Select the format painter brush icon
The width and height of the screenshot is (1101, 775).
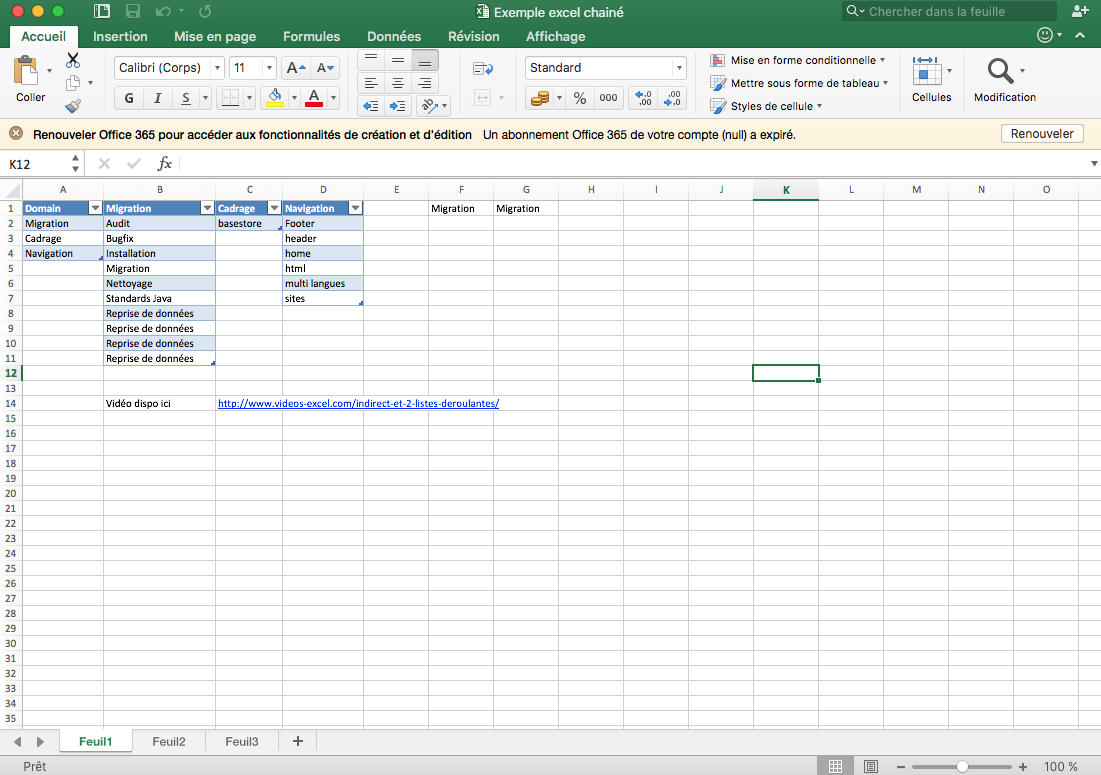click(x=73, y=105)
